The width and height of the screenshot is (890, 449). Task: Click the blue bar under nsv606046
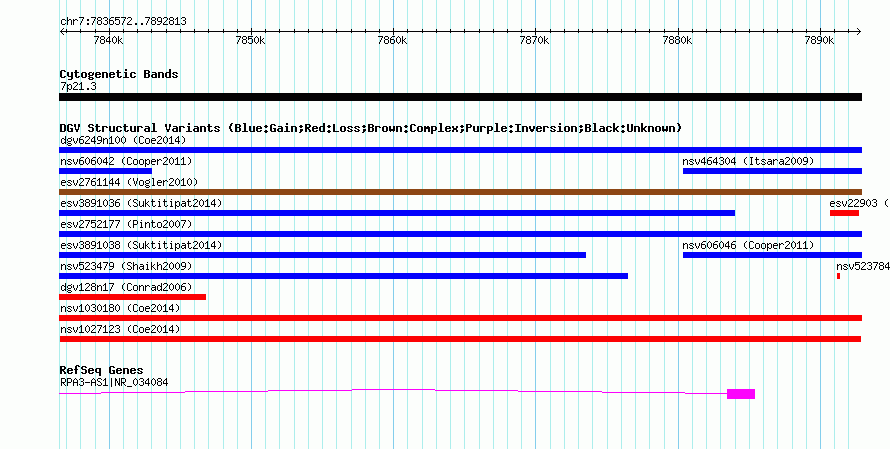773,255
